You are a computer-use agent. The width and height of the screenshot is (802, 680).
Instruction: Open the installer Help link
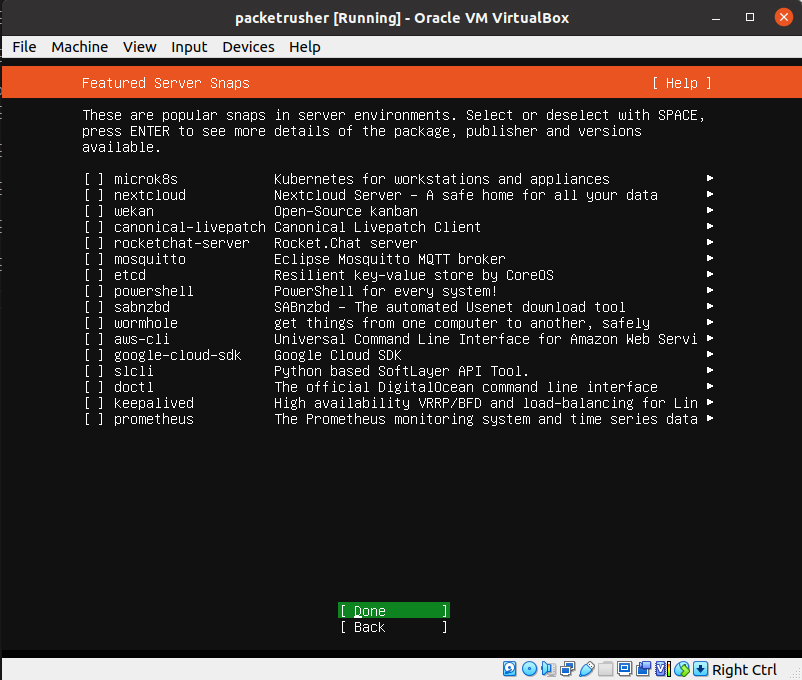click(x=681, y=83)
